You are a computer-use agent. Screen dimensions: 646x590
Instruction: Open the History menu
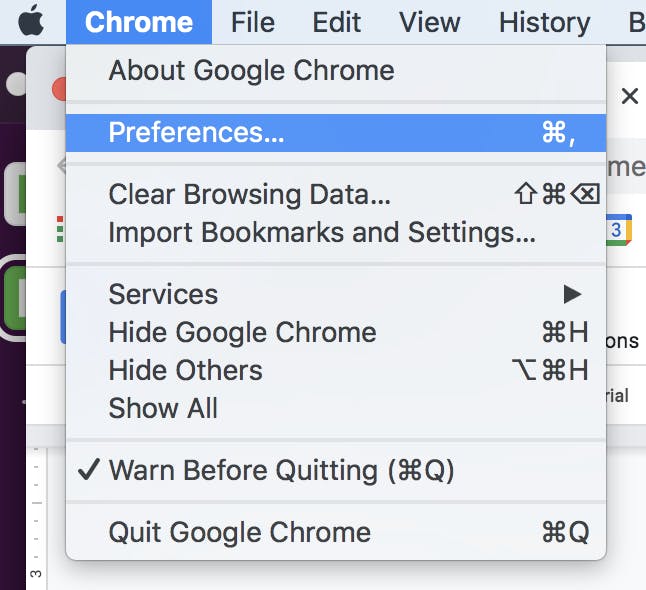[x=544, y=22]
